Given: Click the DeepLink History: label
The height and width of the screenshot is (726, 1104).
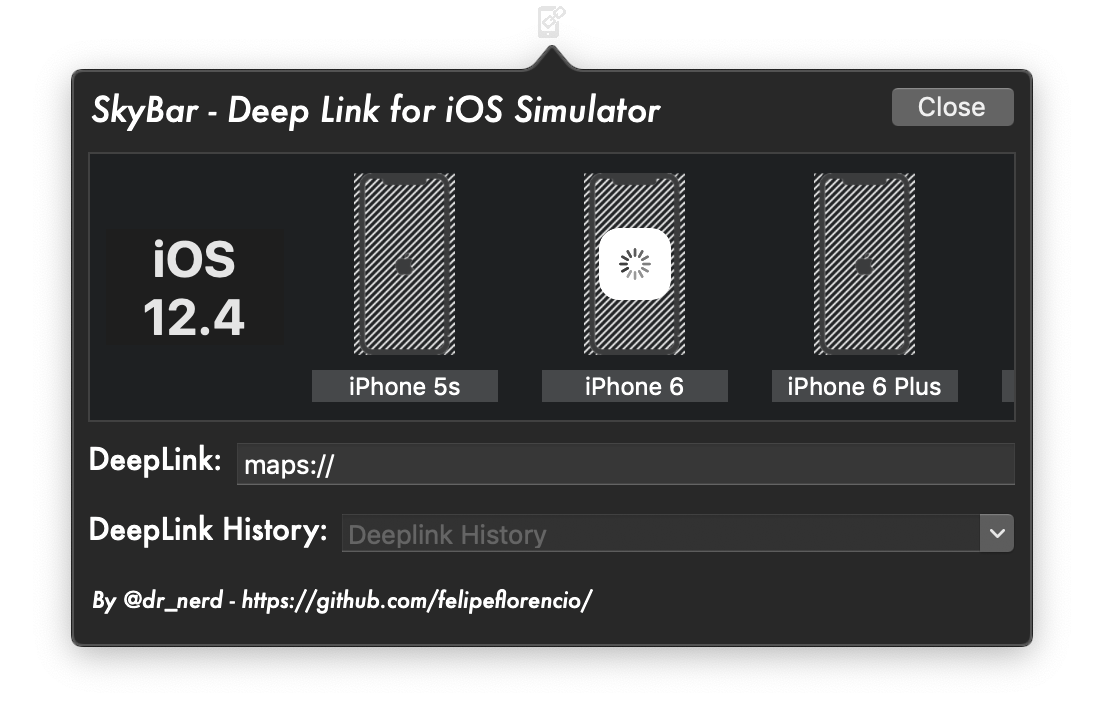Looking at the screenshot, I should (x=208, y=530).
